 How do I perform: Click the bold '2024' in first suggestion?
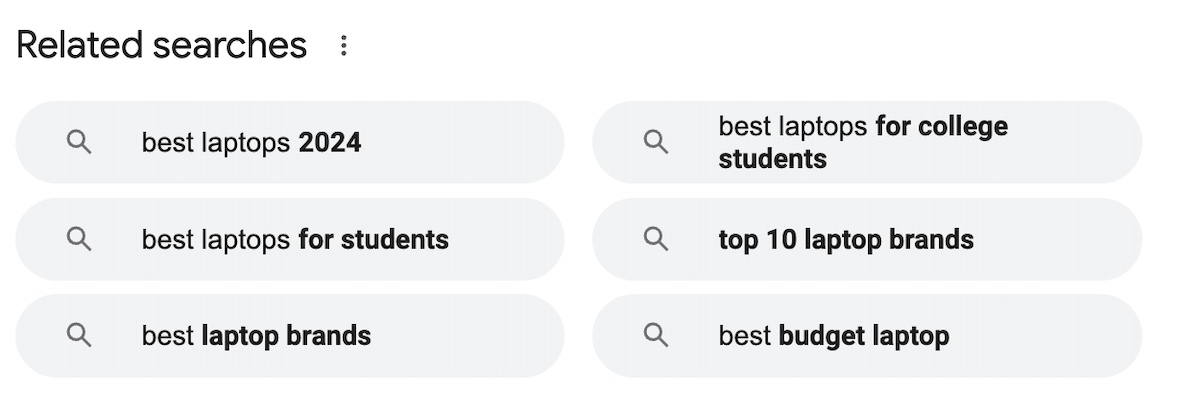330,143
